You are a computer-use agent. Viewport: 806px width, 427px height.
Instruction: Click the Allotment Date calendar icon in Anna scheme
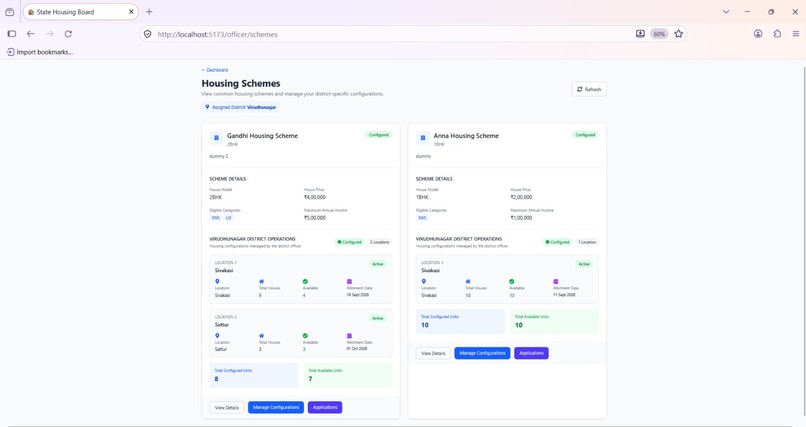click(x=556, y=282)
